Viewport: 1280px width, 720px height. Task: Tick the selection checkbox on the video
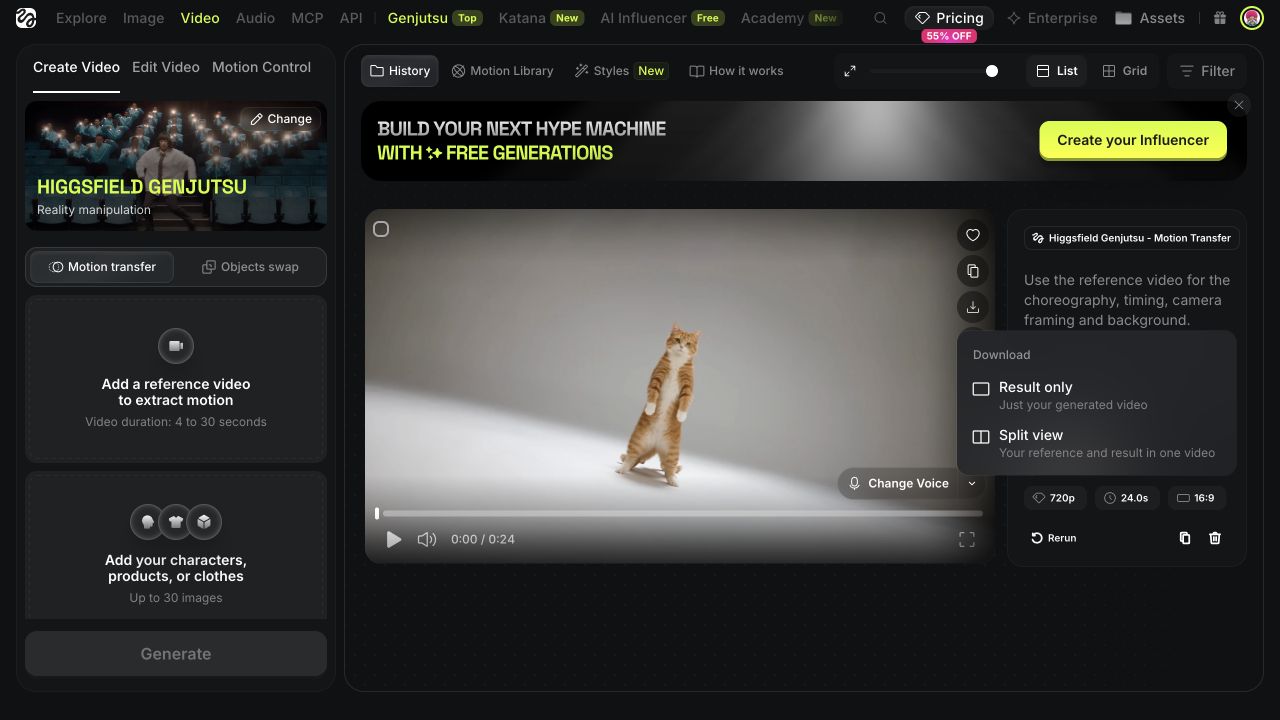pos(381,229)
